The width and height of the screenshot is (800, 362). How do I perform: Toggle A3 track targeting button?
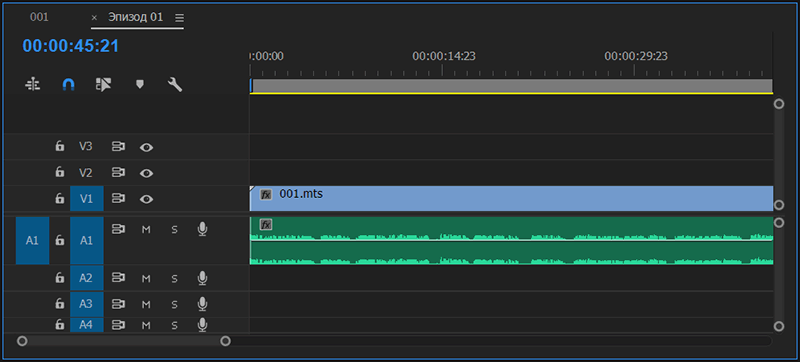click(87, 304)
